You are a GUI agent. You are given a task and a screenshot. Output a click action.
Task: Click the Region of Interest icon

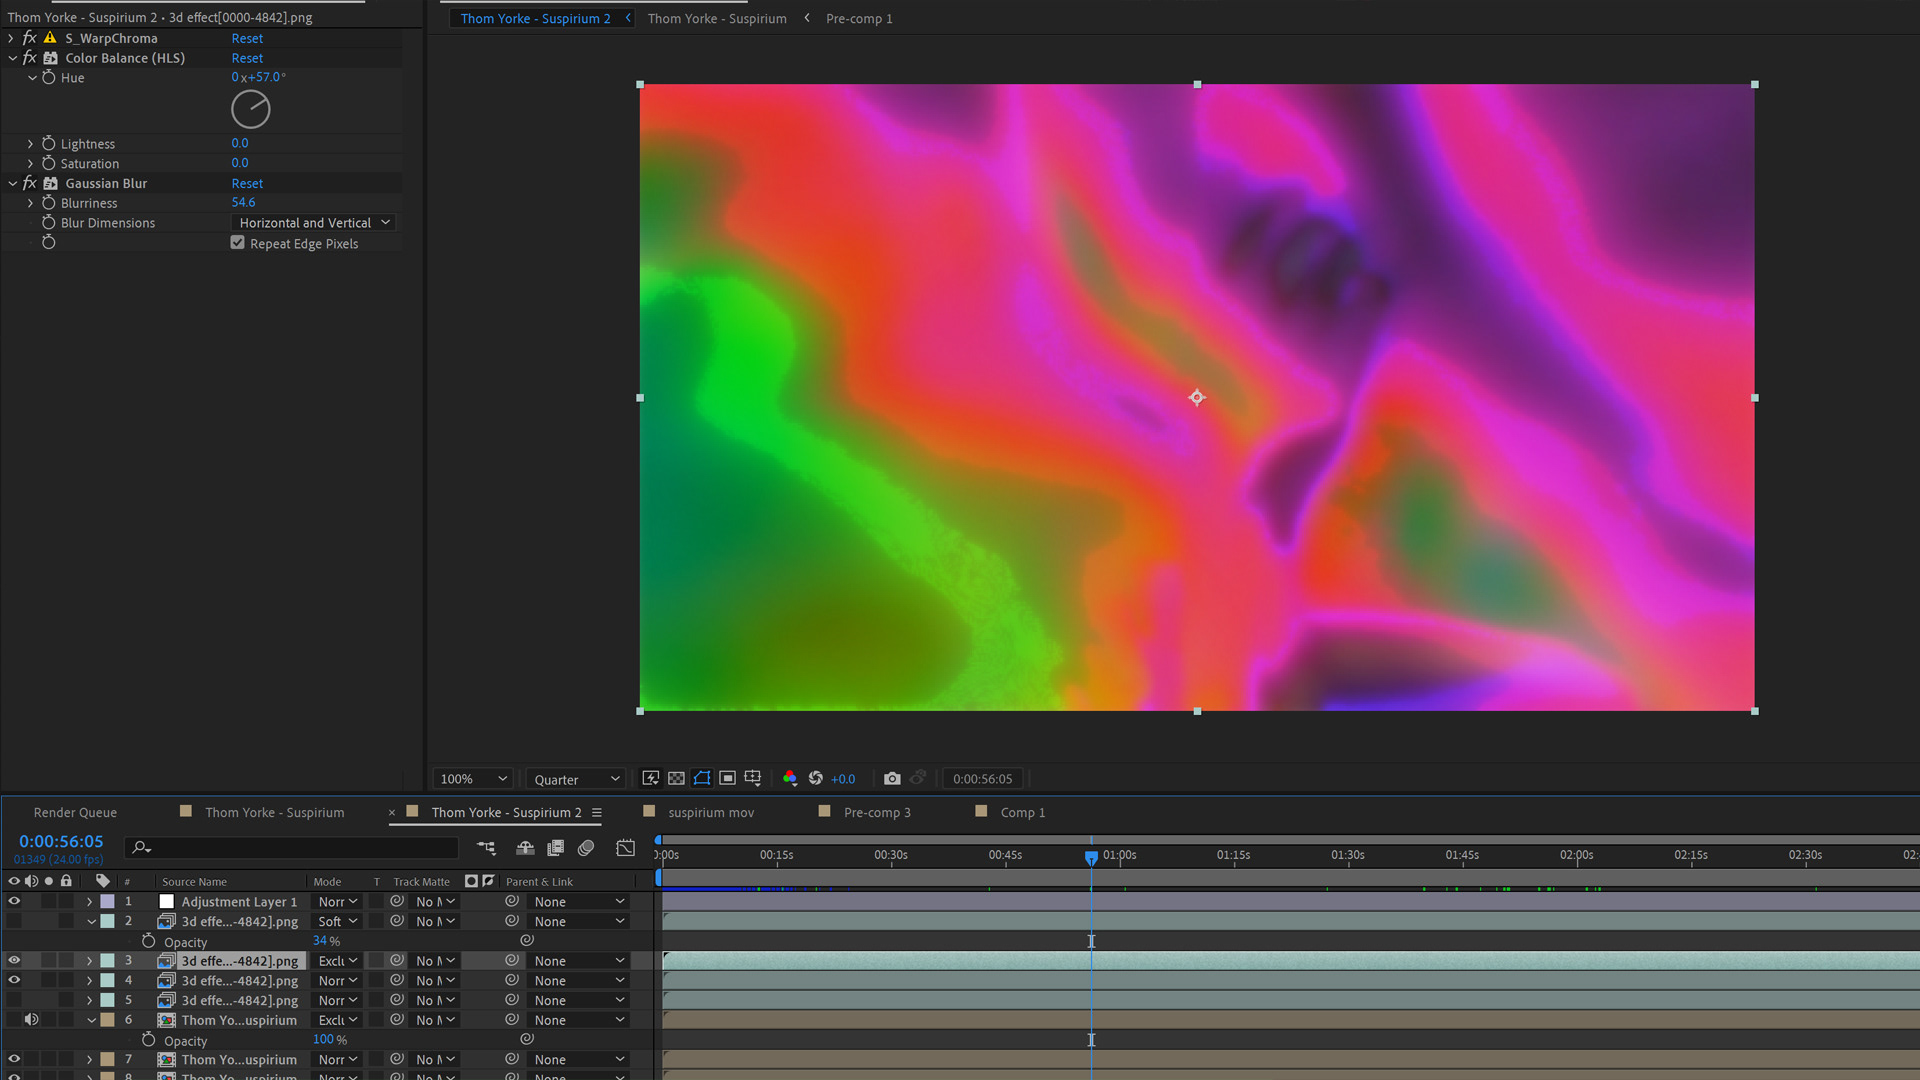pyautogui.click(x=728, y=778)
